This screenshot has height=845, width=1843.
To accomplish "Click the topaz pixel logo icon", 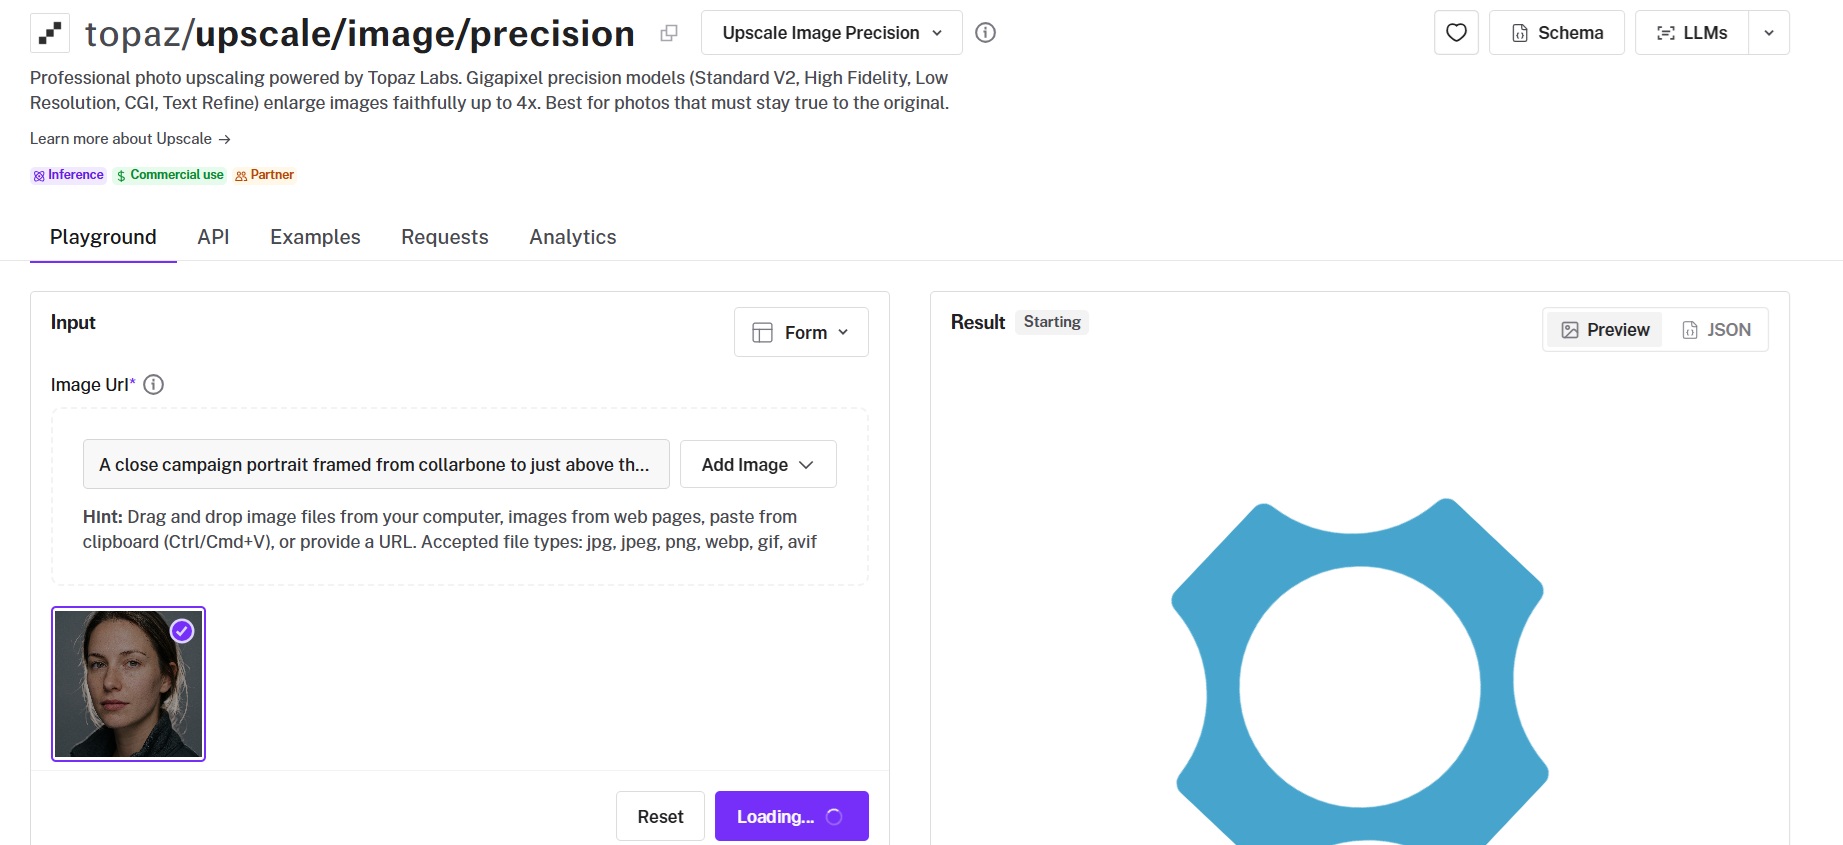I will coord(50,33).
